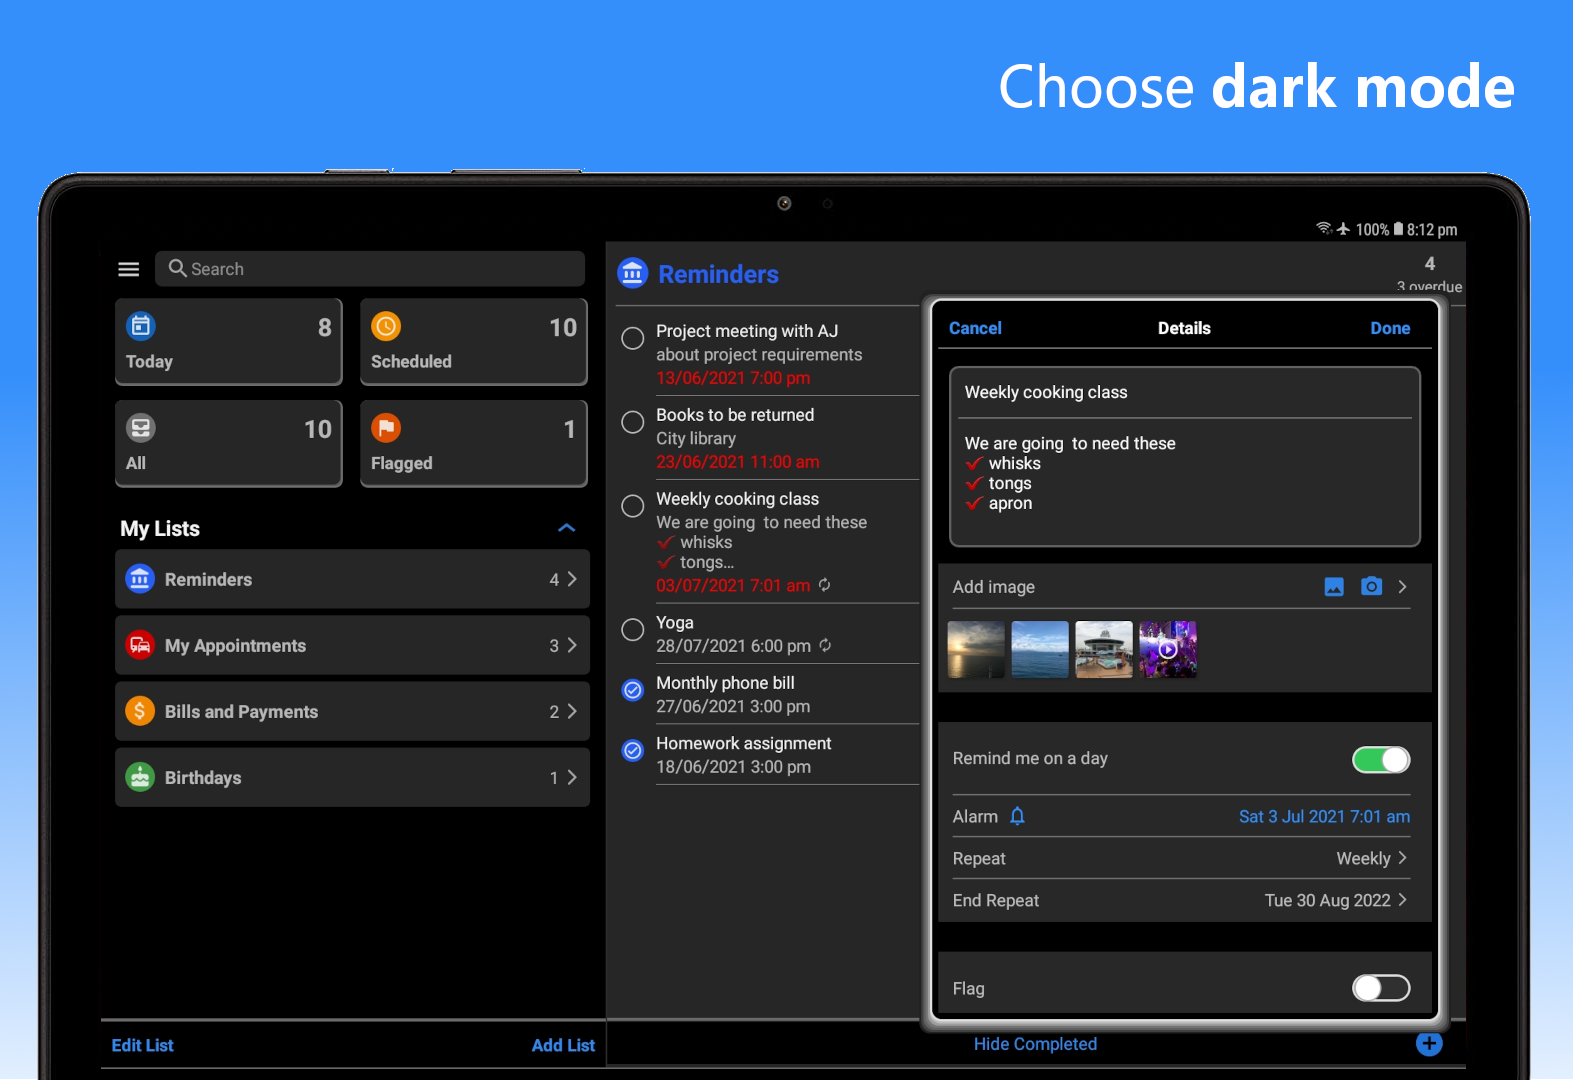Open the sunset photo thumbnail
Image resolution: width=1573 pixels, height=1080 pixels.
click(976, 649)
